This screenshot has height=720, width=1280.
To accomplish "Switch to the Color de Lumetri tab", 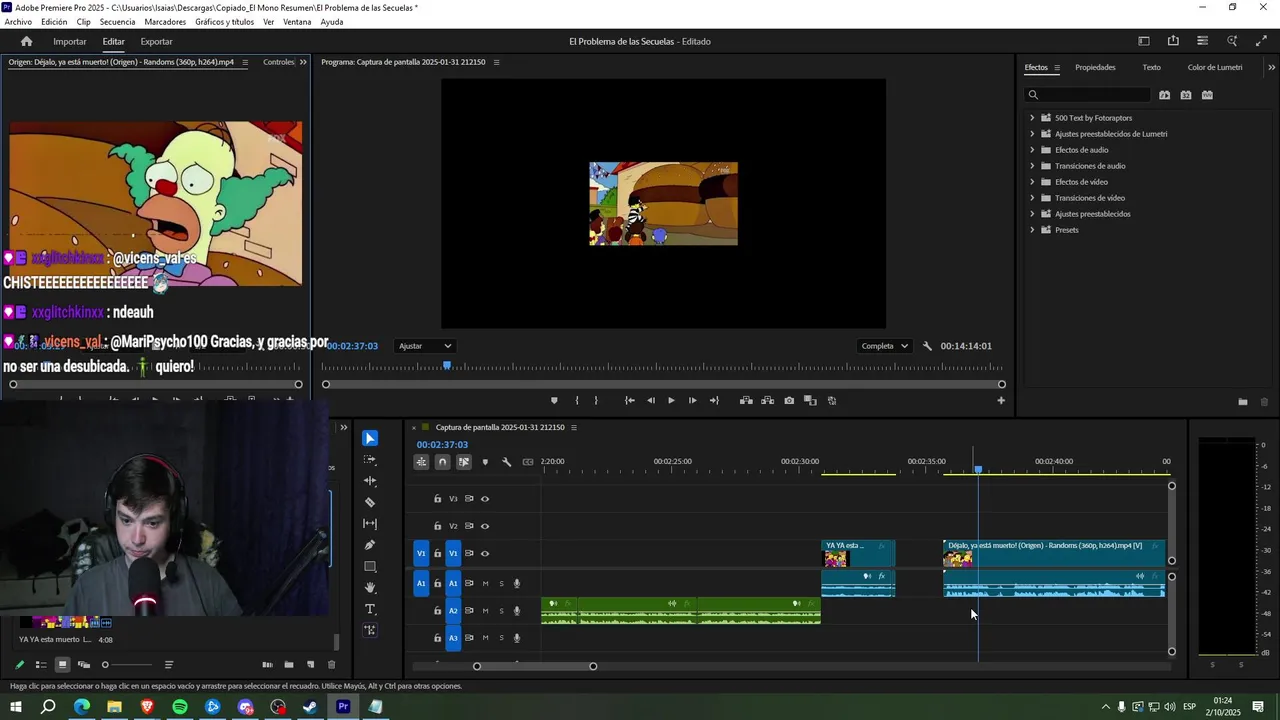I will pos(1215,68).
